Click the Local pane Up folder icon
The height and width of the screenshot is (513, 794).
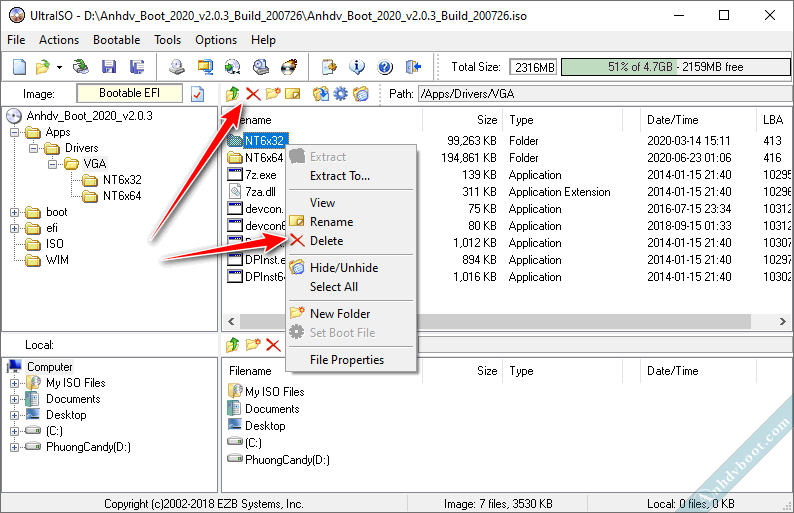(x=232, y=345)
